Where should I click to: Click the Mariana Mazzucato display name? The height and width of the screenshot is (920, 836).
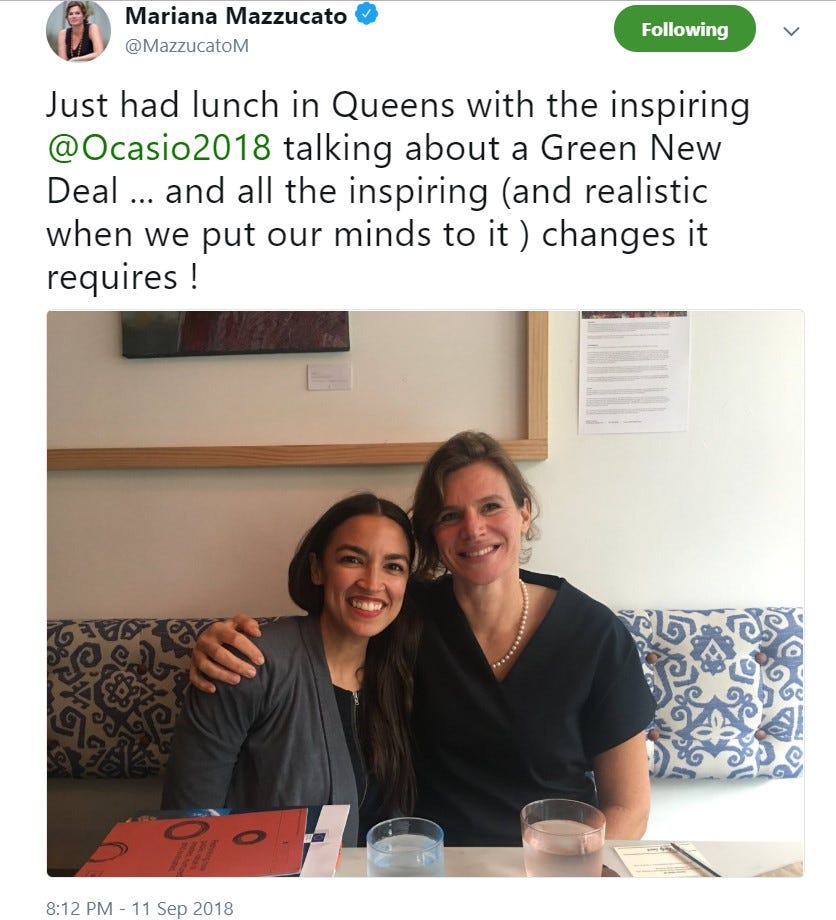[x=236, y=16]
